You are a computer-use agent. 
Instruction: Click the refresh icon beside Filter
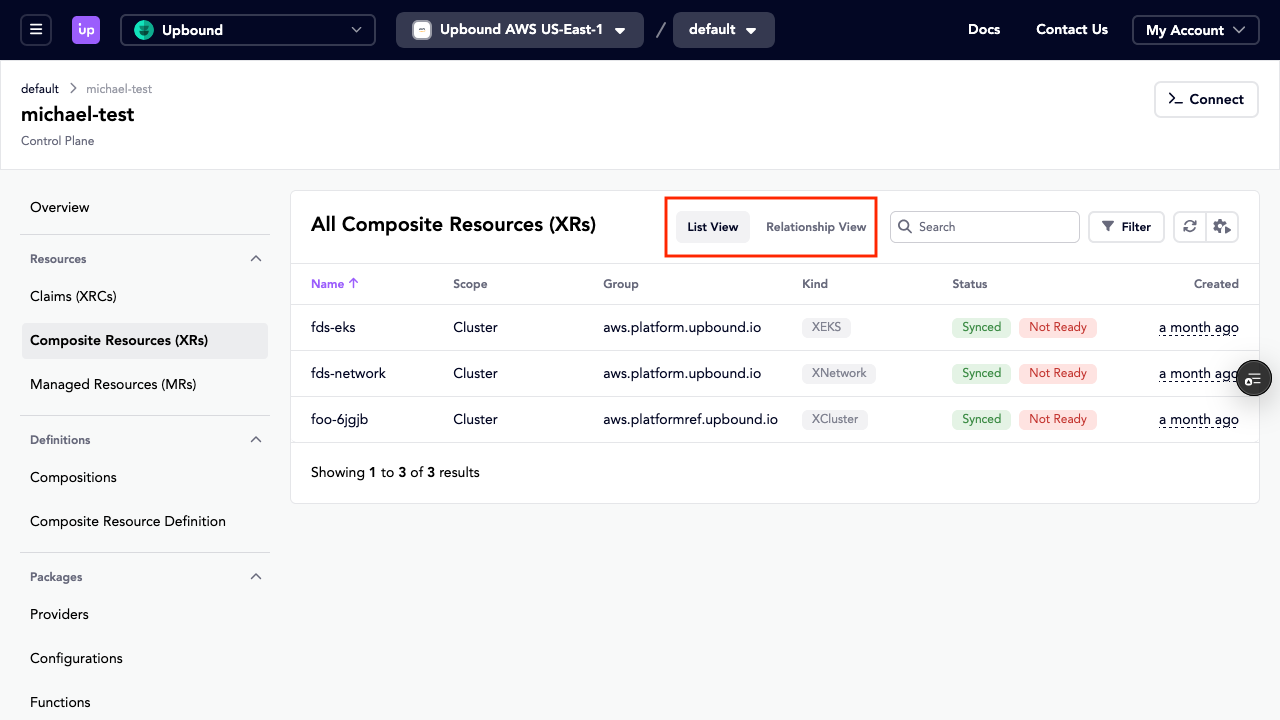[1189, 227]
